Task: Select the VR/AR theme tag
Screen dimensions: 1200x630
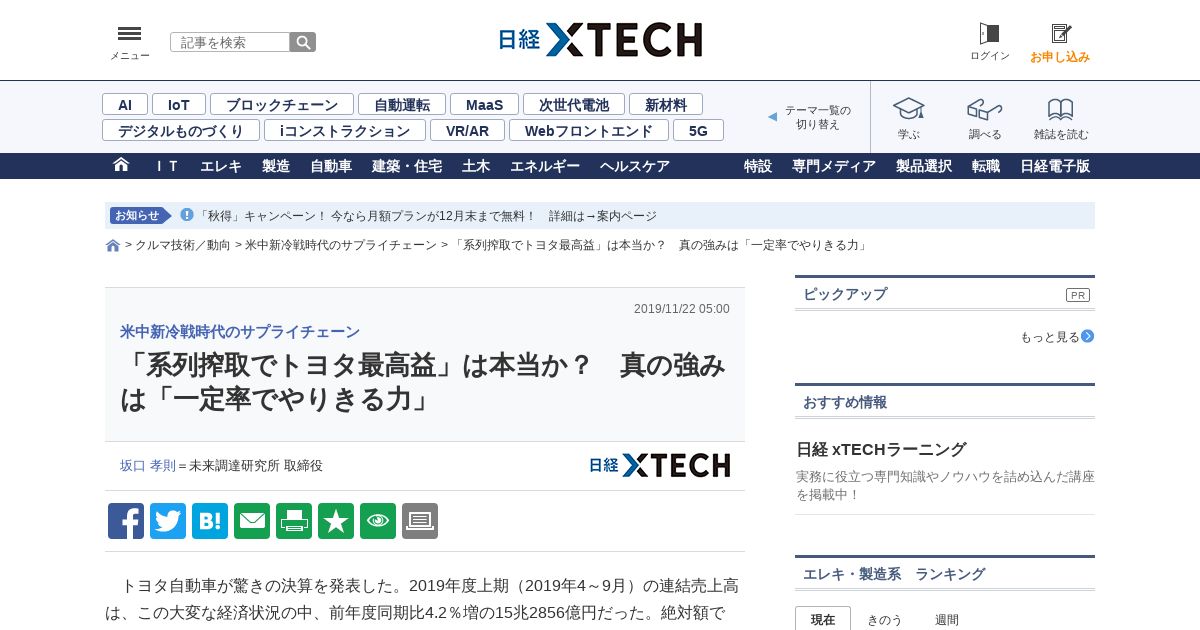Action: (468, 130)
